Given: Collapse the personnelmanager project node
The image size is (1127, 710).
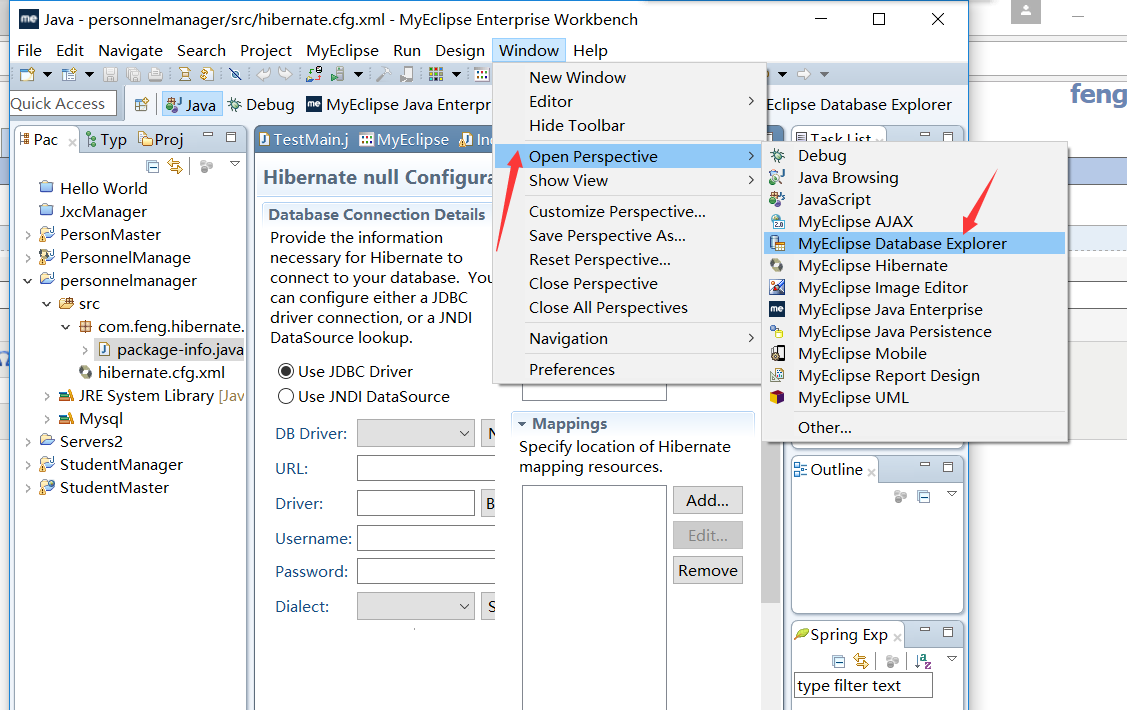Looking at the screenshot, I should coord(28,280).
